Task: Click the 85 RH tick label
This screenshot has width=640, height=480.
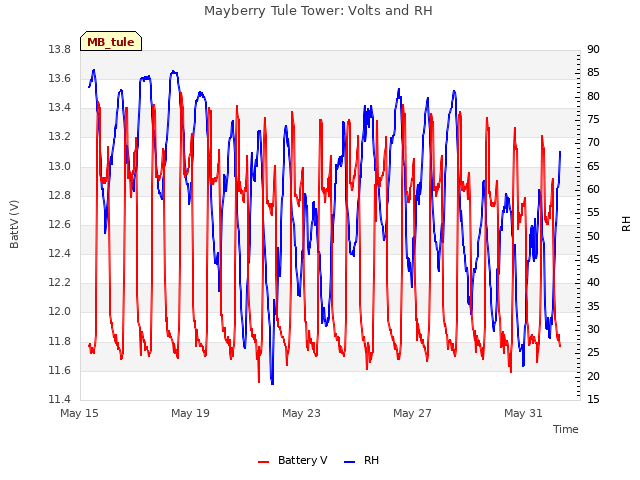Action: tap(593, 73)
